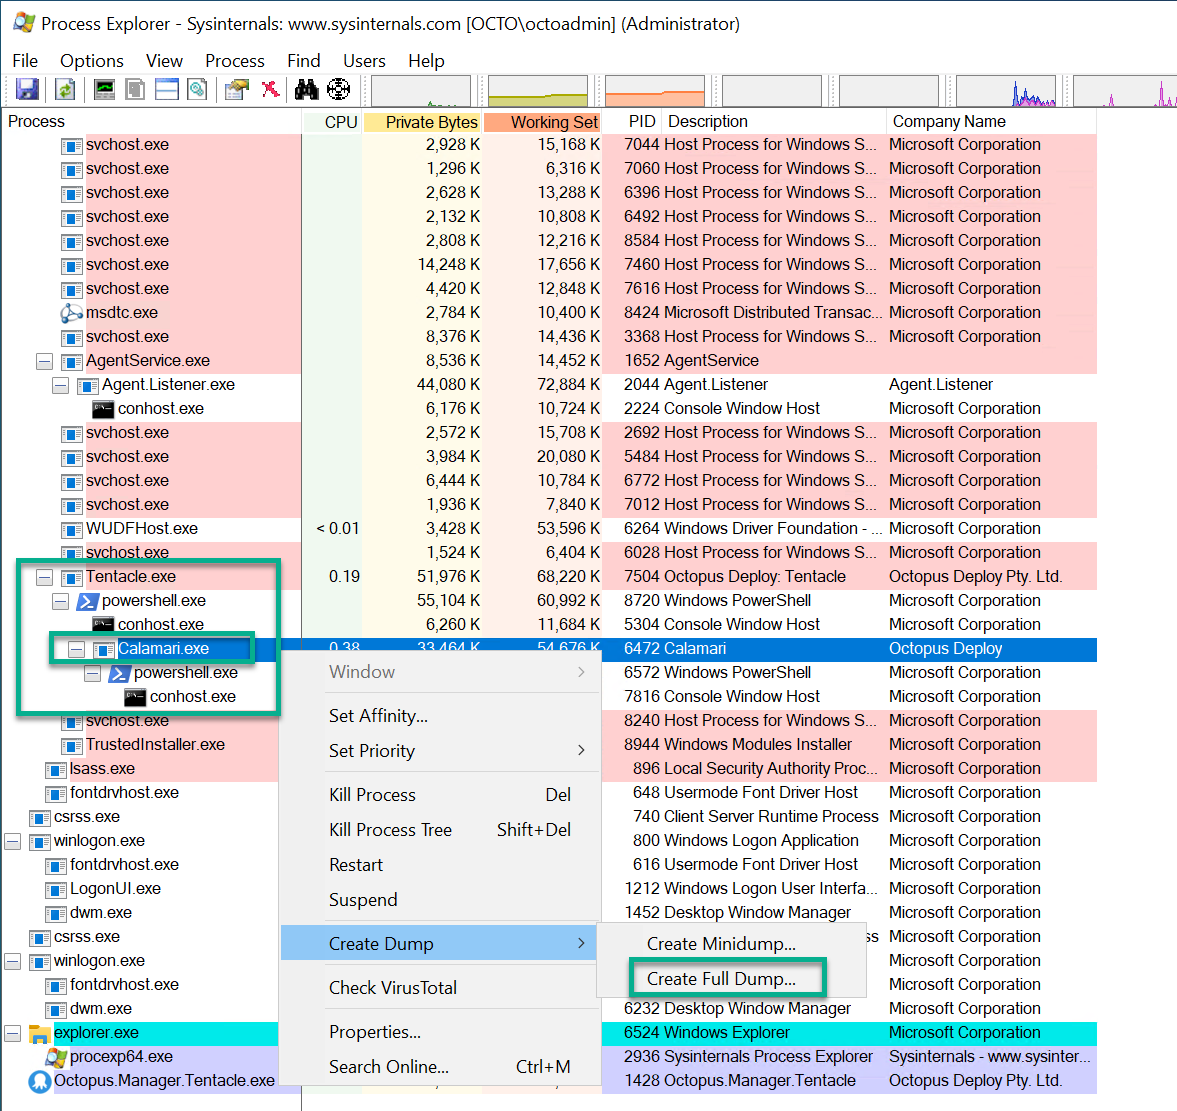Select the Find Window's Process crosshair icon

tap(340, 89)
